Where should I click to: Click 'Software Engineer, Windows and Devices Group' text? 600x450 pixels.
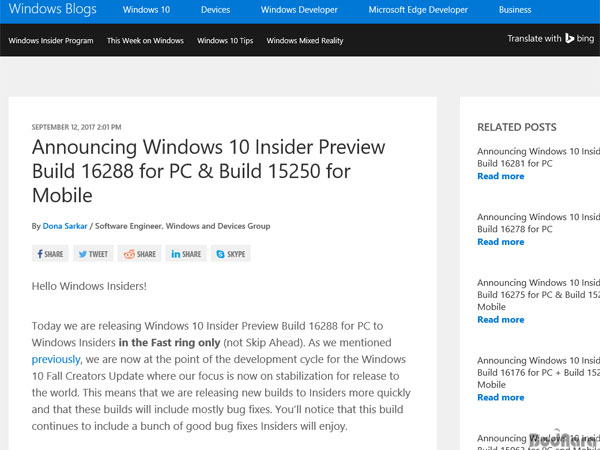pyautogui.click(x=183, y=226)
